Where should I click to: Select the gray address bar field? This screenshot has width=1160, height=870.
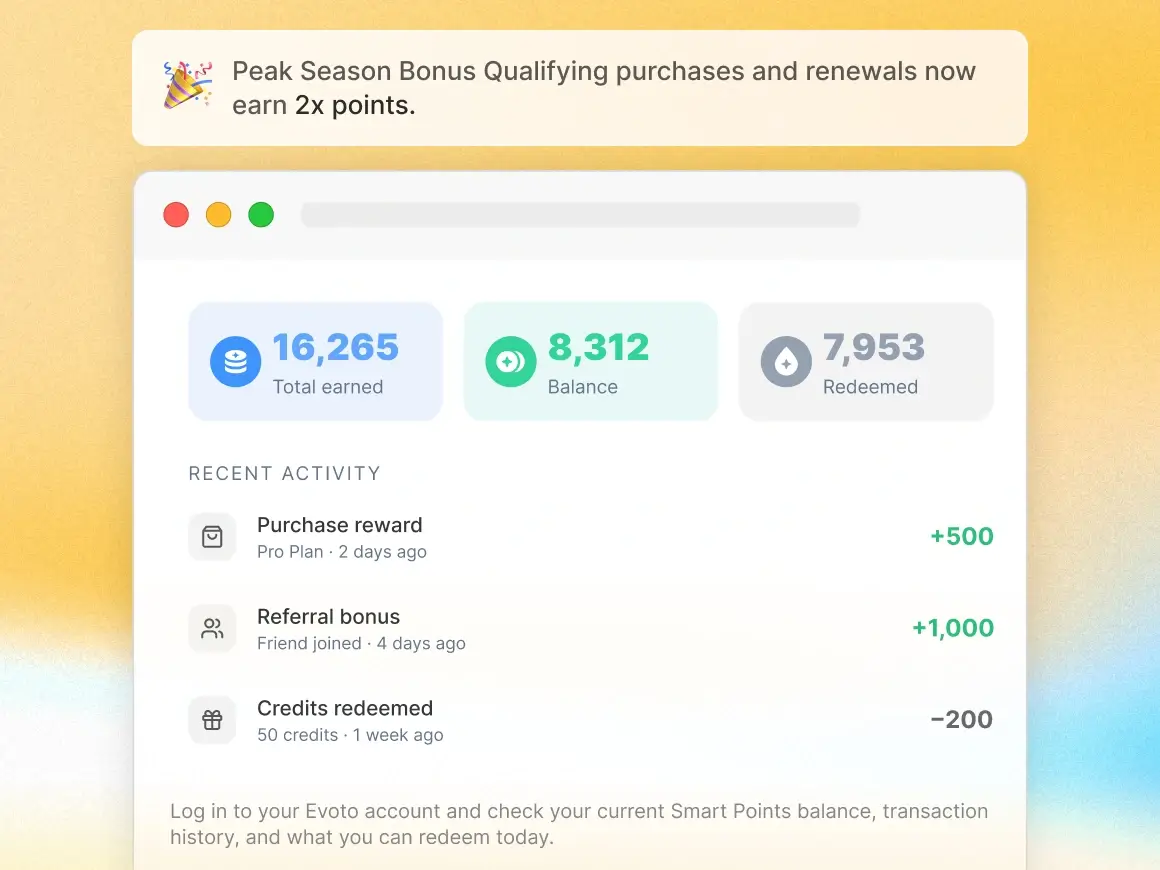(x=581, y=215)
